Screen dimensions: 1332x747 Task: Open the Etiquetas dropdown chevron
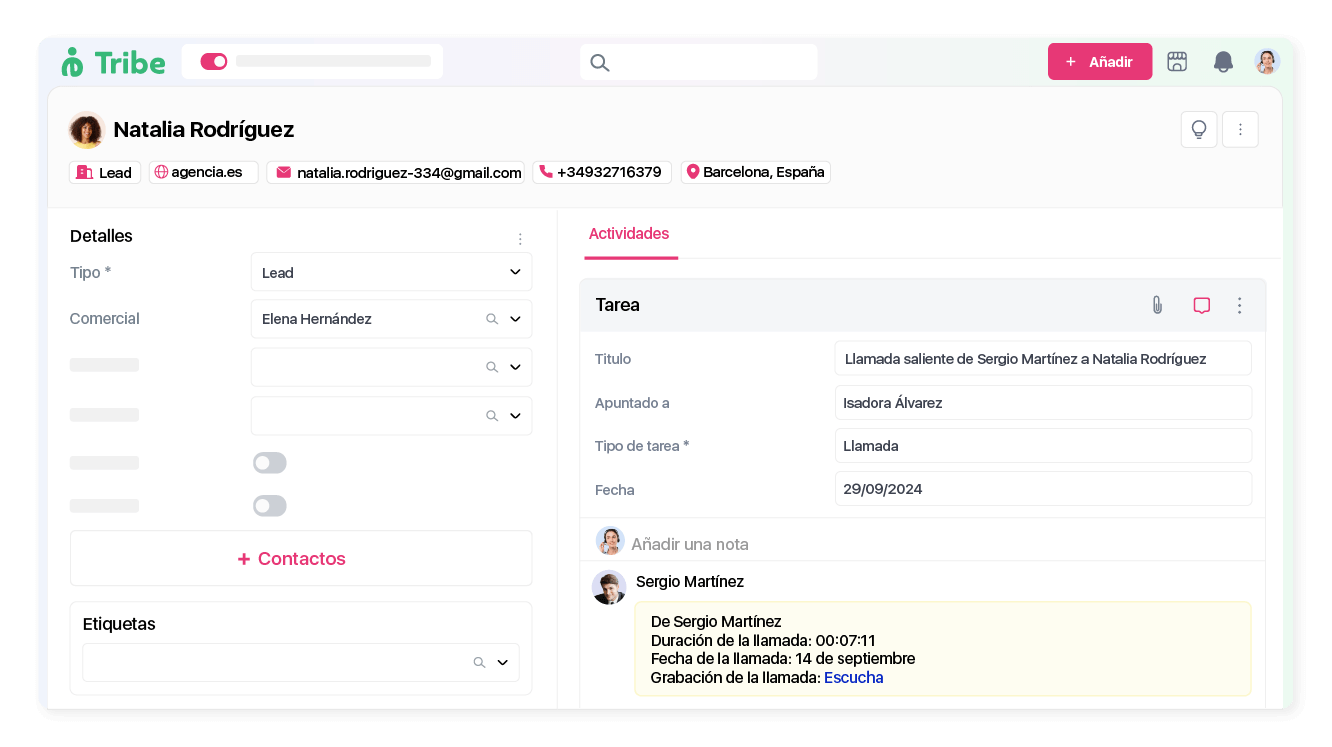pos(502,662)
